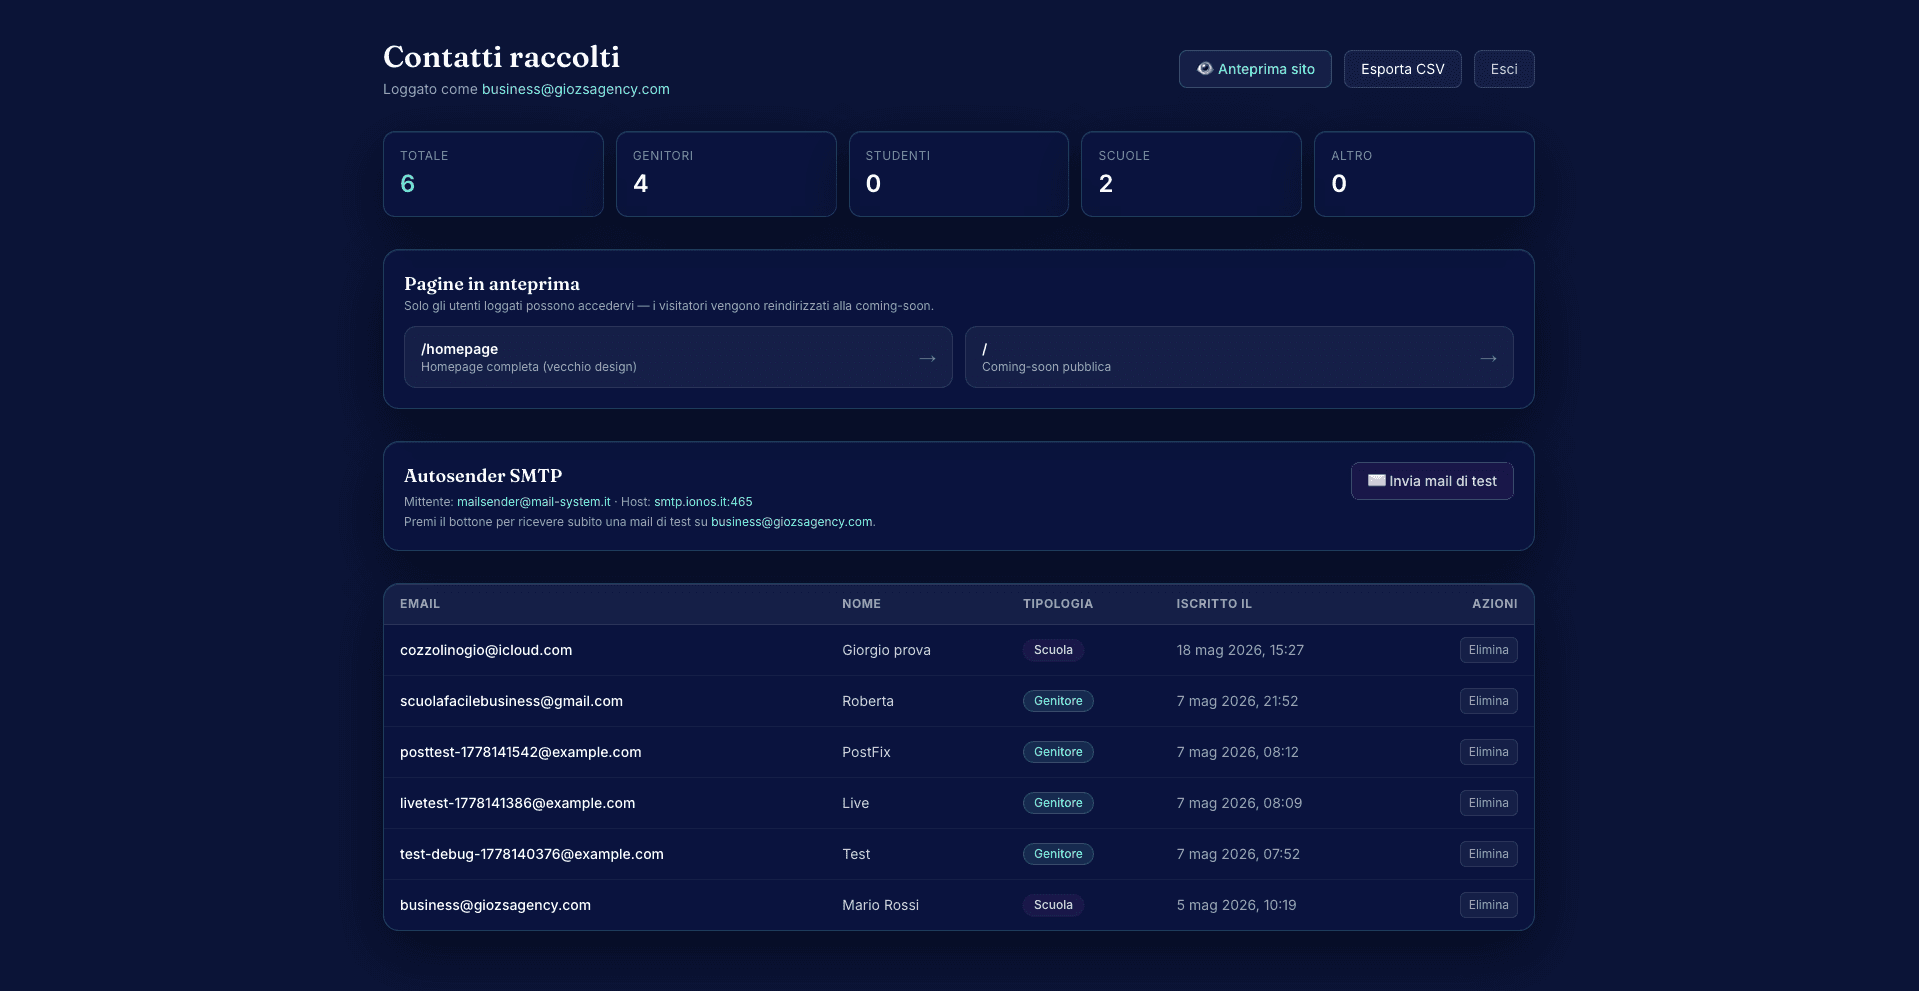Click the date 18 mag 2026, 15:27
Viewport: 1919px width, 991px height.
point(1240,650)
